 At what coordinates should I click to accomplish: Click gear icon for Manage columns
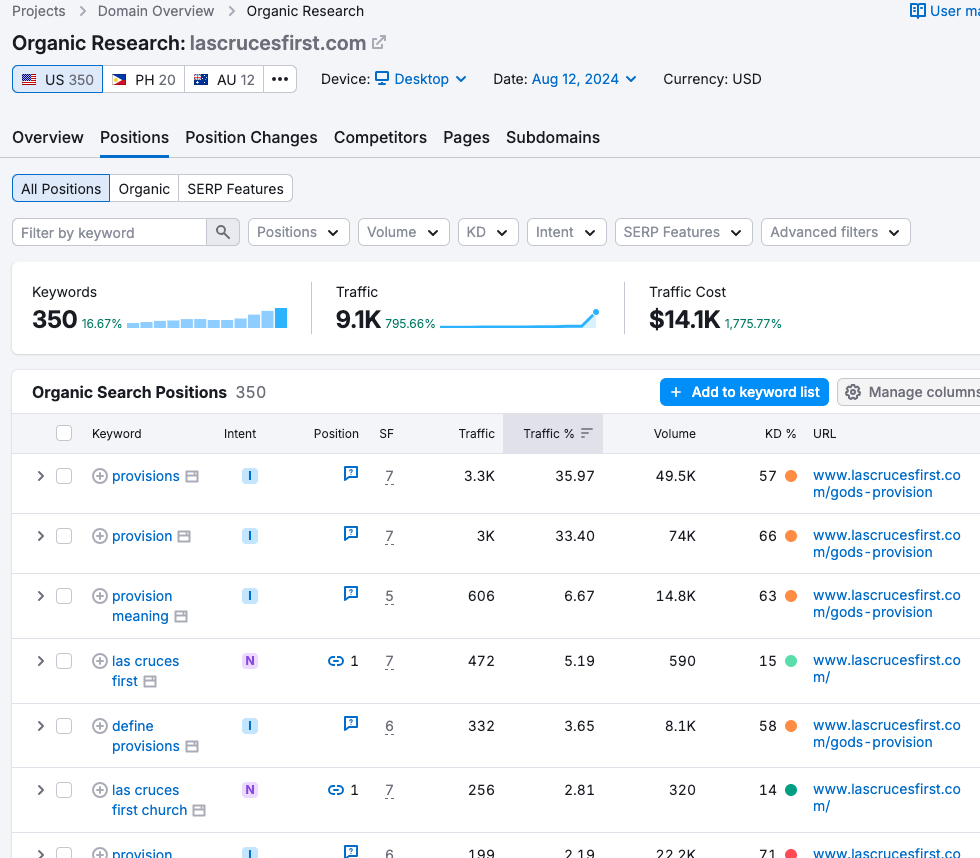852,392
